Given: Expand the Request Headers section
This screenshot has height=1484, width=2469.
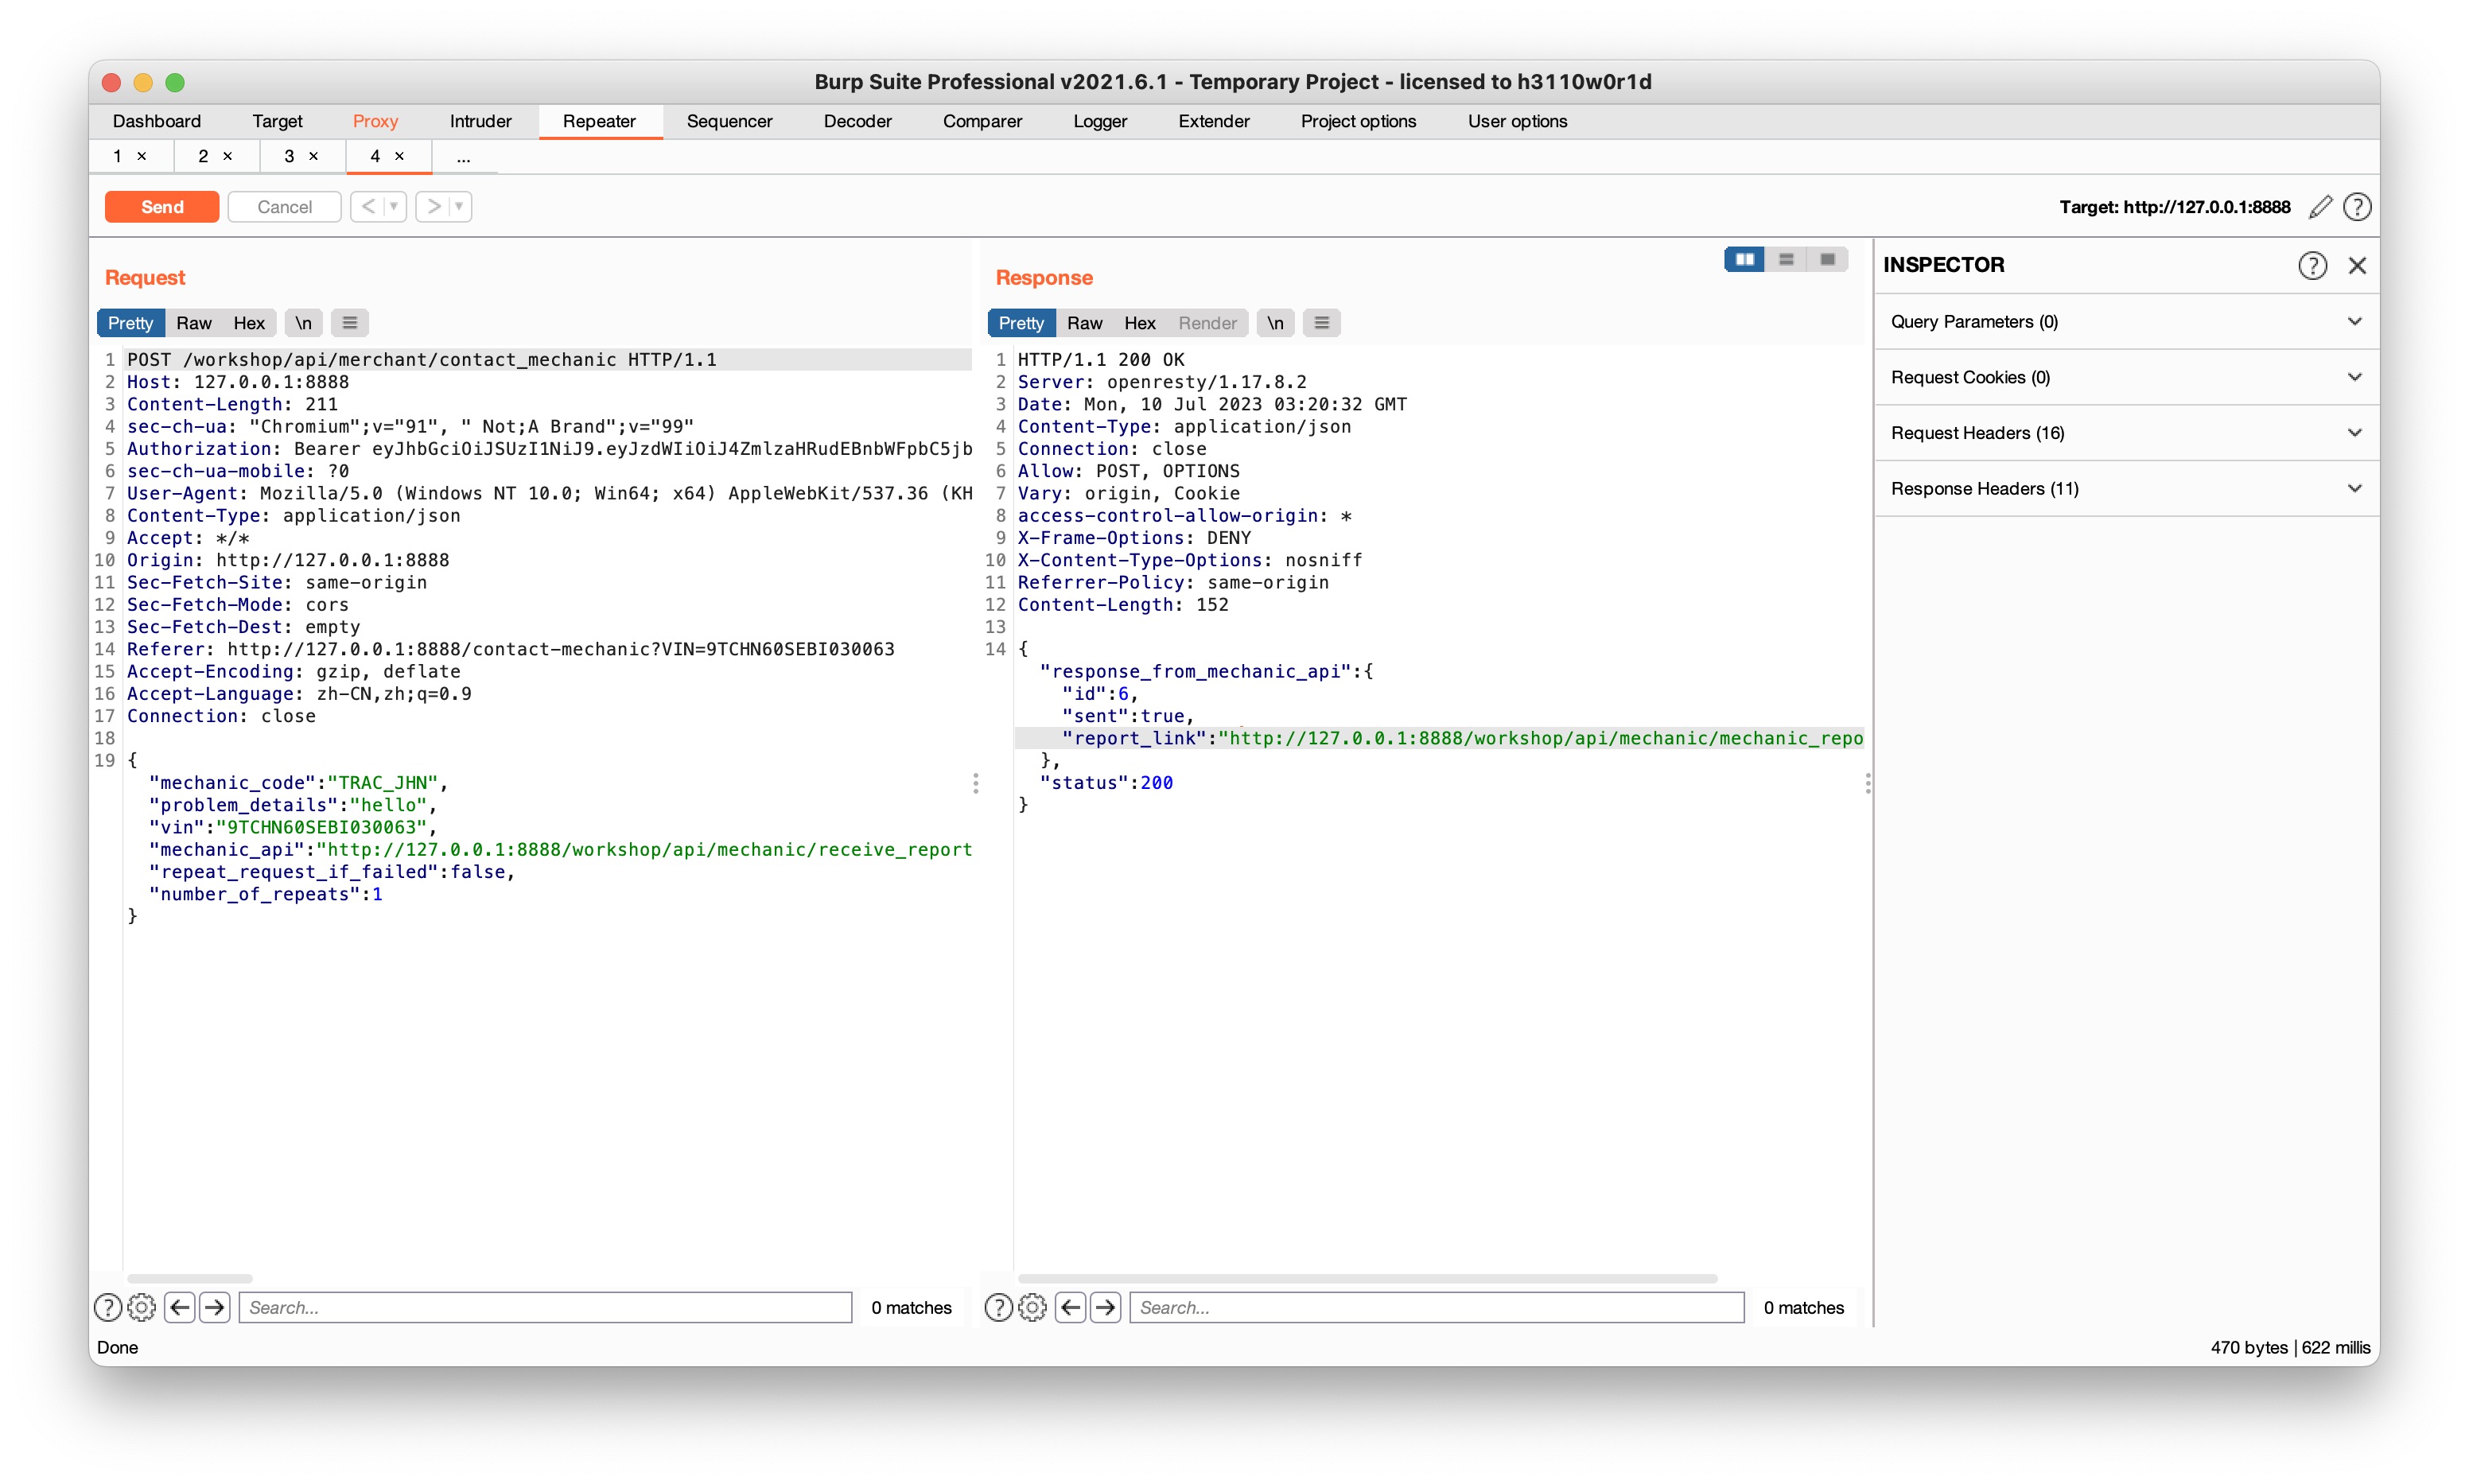Looking at the screenshot, I should pyautogui.click(x=2125, y=433).
